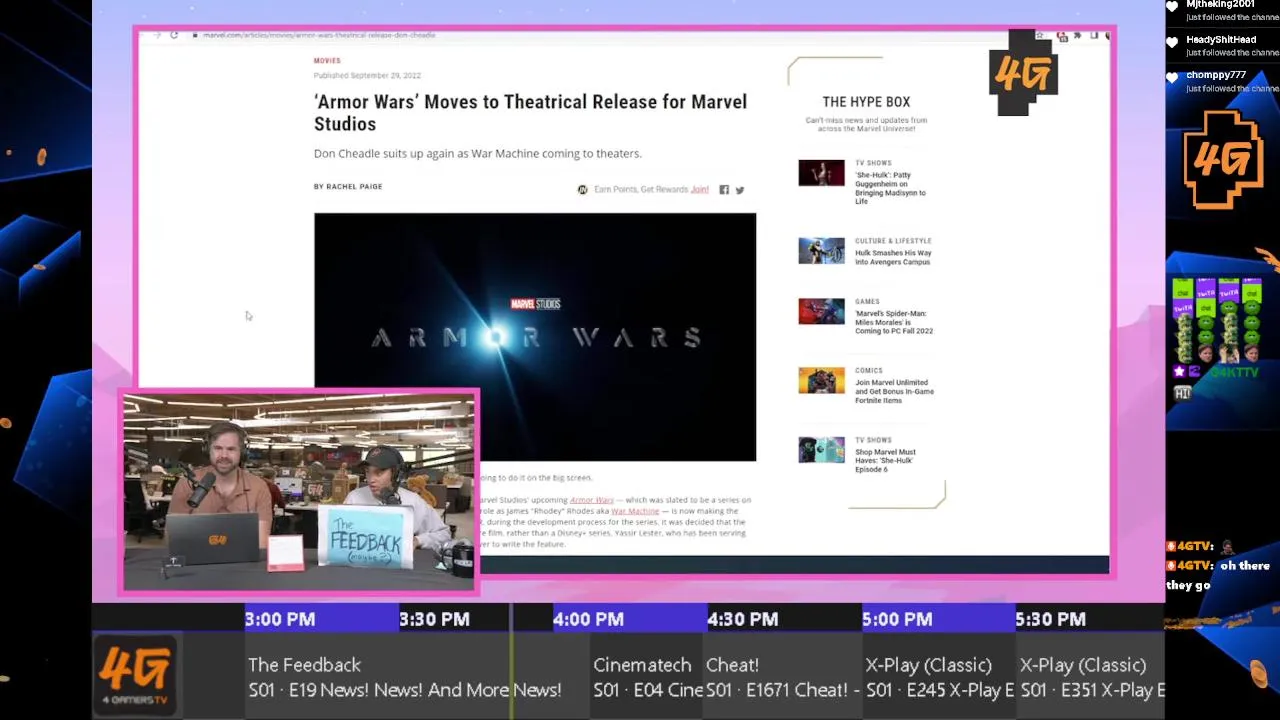Image resolution: width=1280 pixels, height=720 pixels.
Task: Click the Marvel Unlimited comics thumbnail
Action: pyautogui.click(x=821, y=380)
